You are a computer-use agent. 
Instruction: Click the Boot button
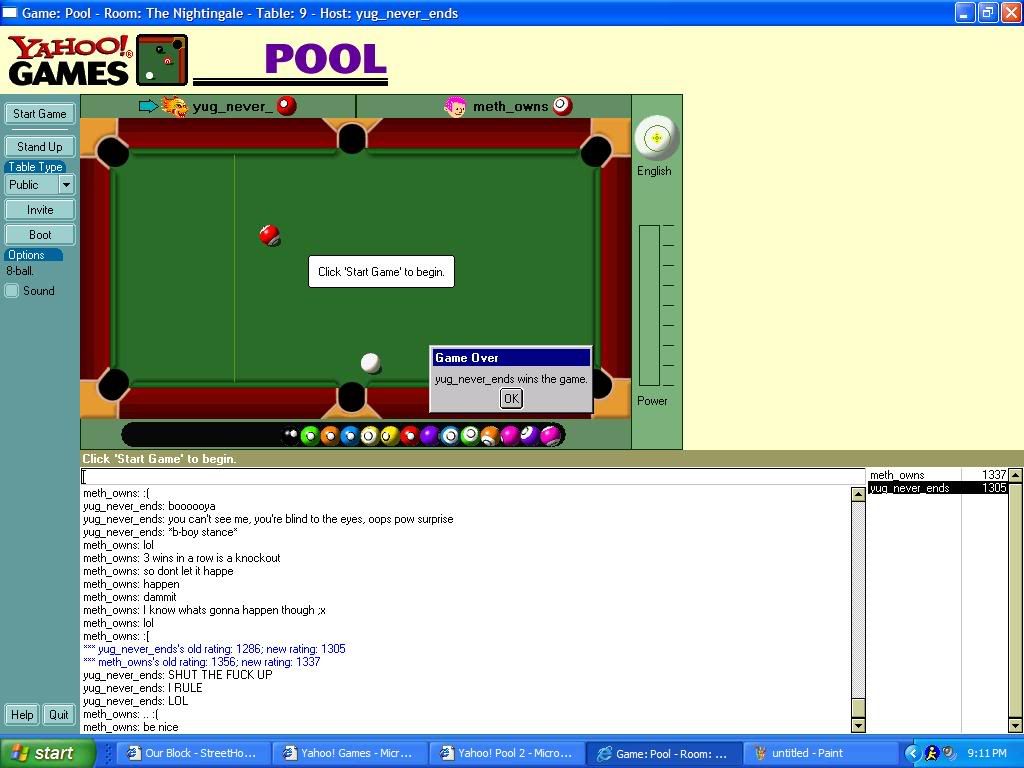click(x=40, y=234)
